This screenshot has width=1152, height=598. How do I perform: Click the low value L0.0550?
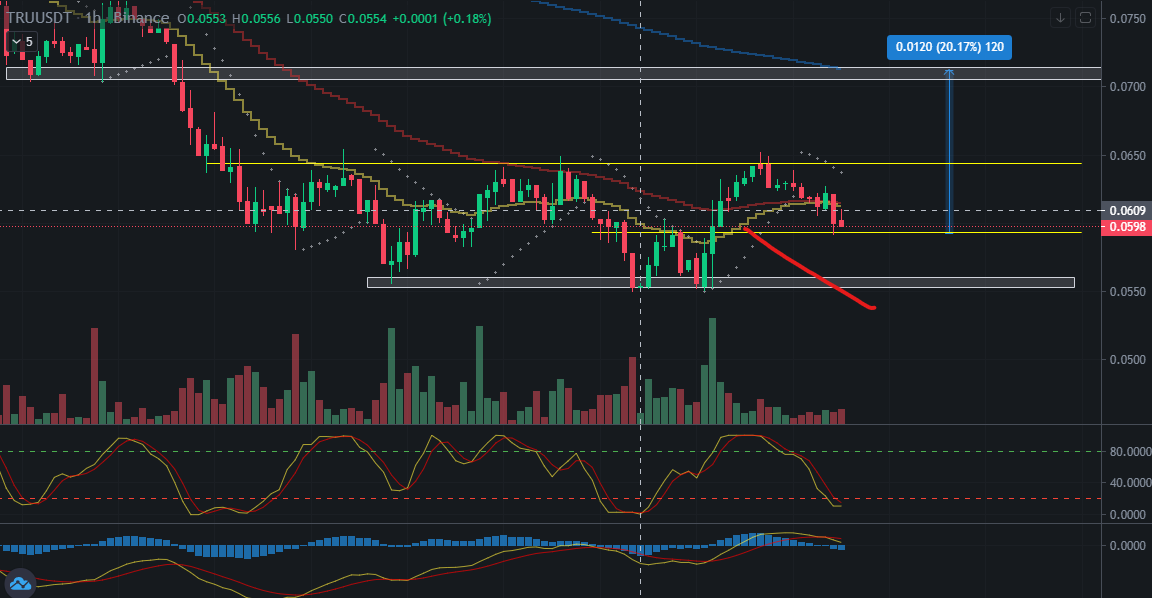pyautogui.click(x=309, y=18)
